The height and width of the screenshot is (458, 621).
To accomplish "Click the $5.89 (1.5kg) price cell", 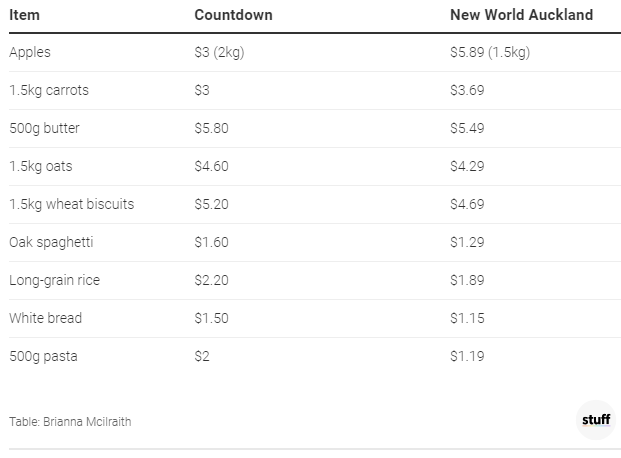I will [490, 52].
